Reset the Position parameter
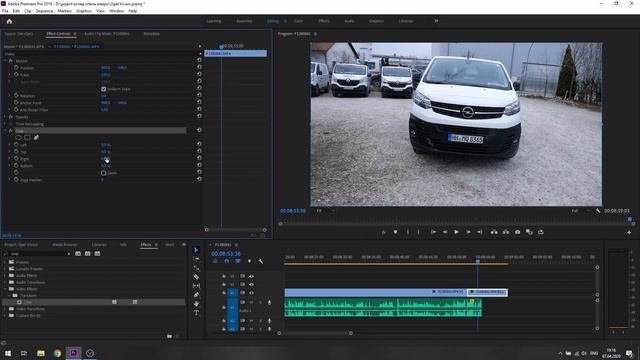 pos(199,67)
